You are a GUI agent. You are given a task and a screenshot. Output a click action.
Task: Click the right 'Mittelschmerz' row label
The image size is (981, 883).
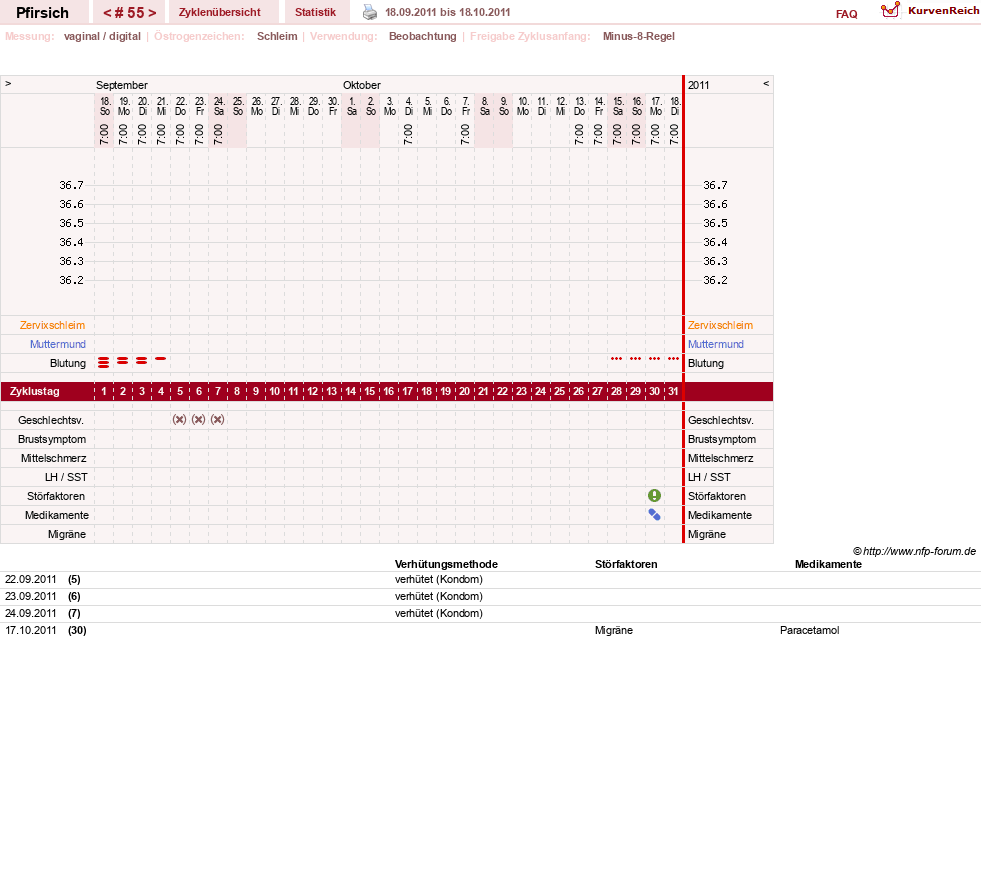tap(720, 458)
